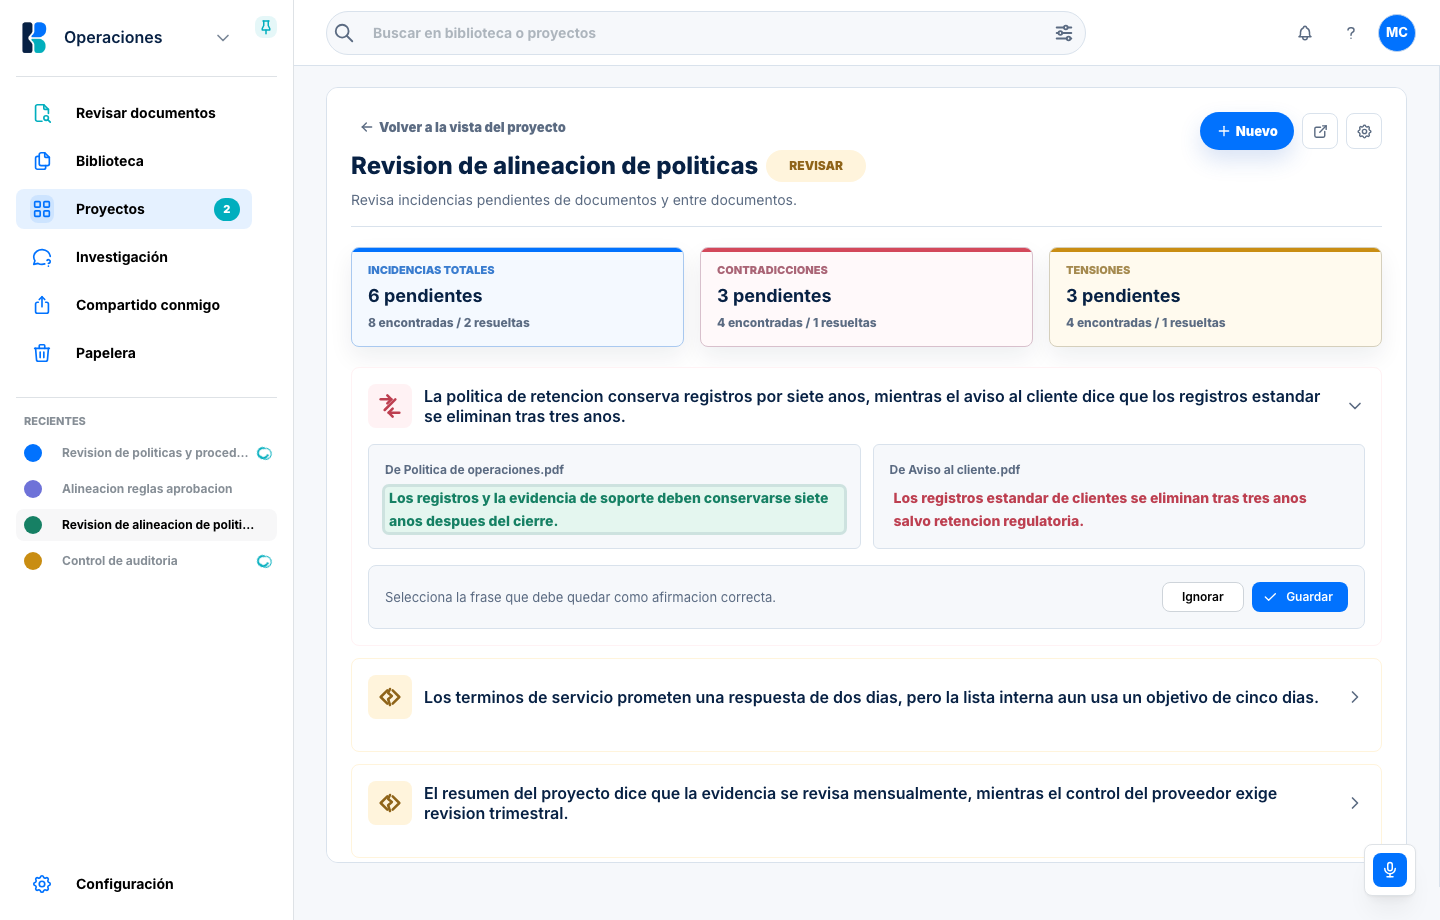
Task: Click the spinner icon beside Revision de politicas y proced
Action: tap(265, 453)
